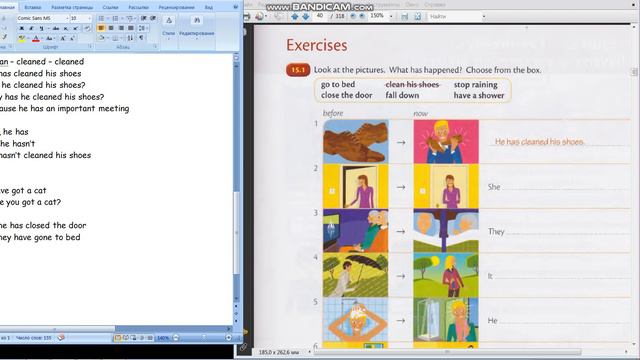Zoom in in PDF viewer
640x360 pixels.
pyautogui.click(x=362, y=16)
